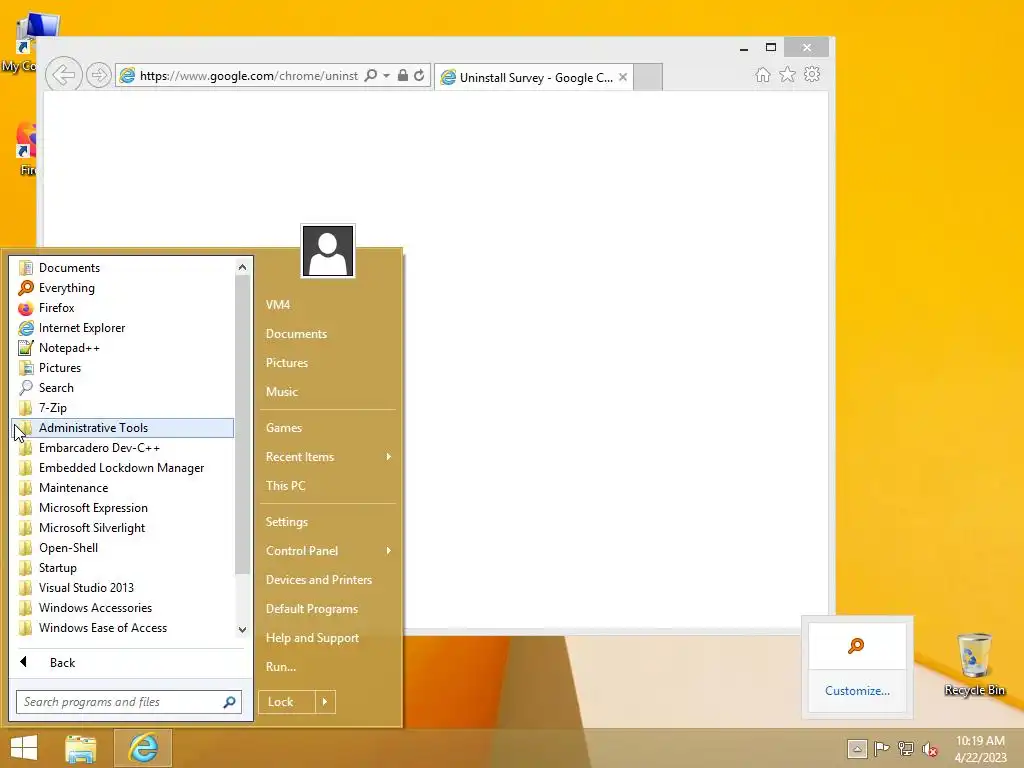Refresh the page in Internet Explorer
The height and width of the screenshot is (768, 1024).
click(419, 76)
